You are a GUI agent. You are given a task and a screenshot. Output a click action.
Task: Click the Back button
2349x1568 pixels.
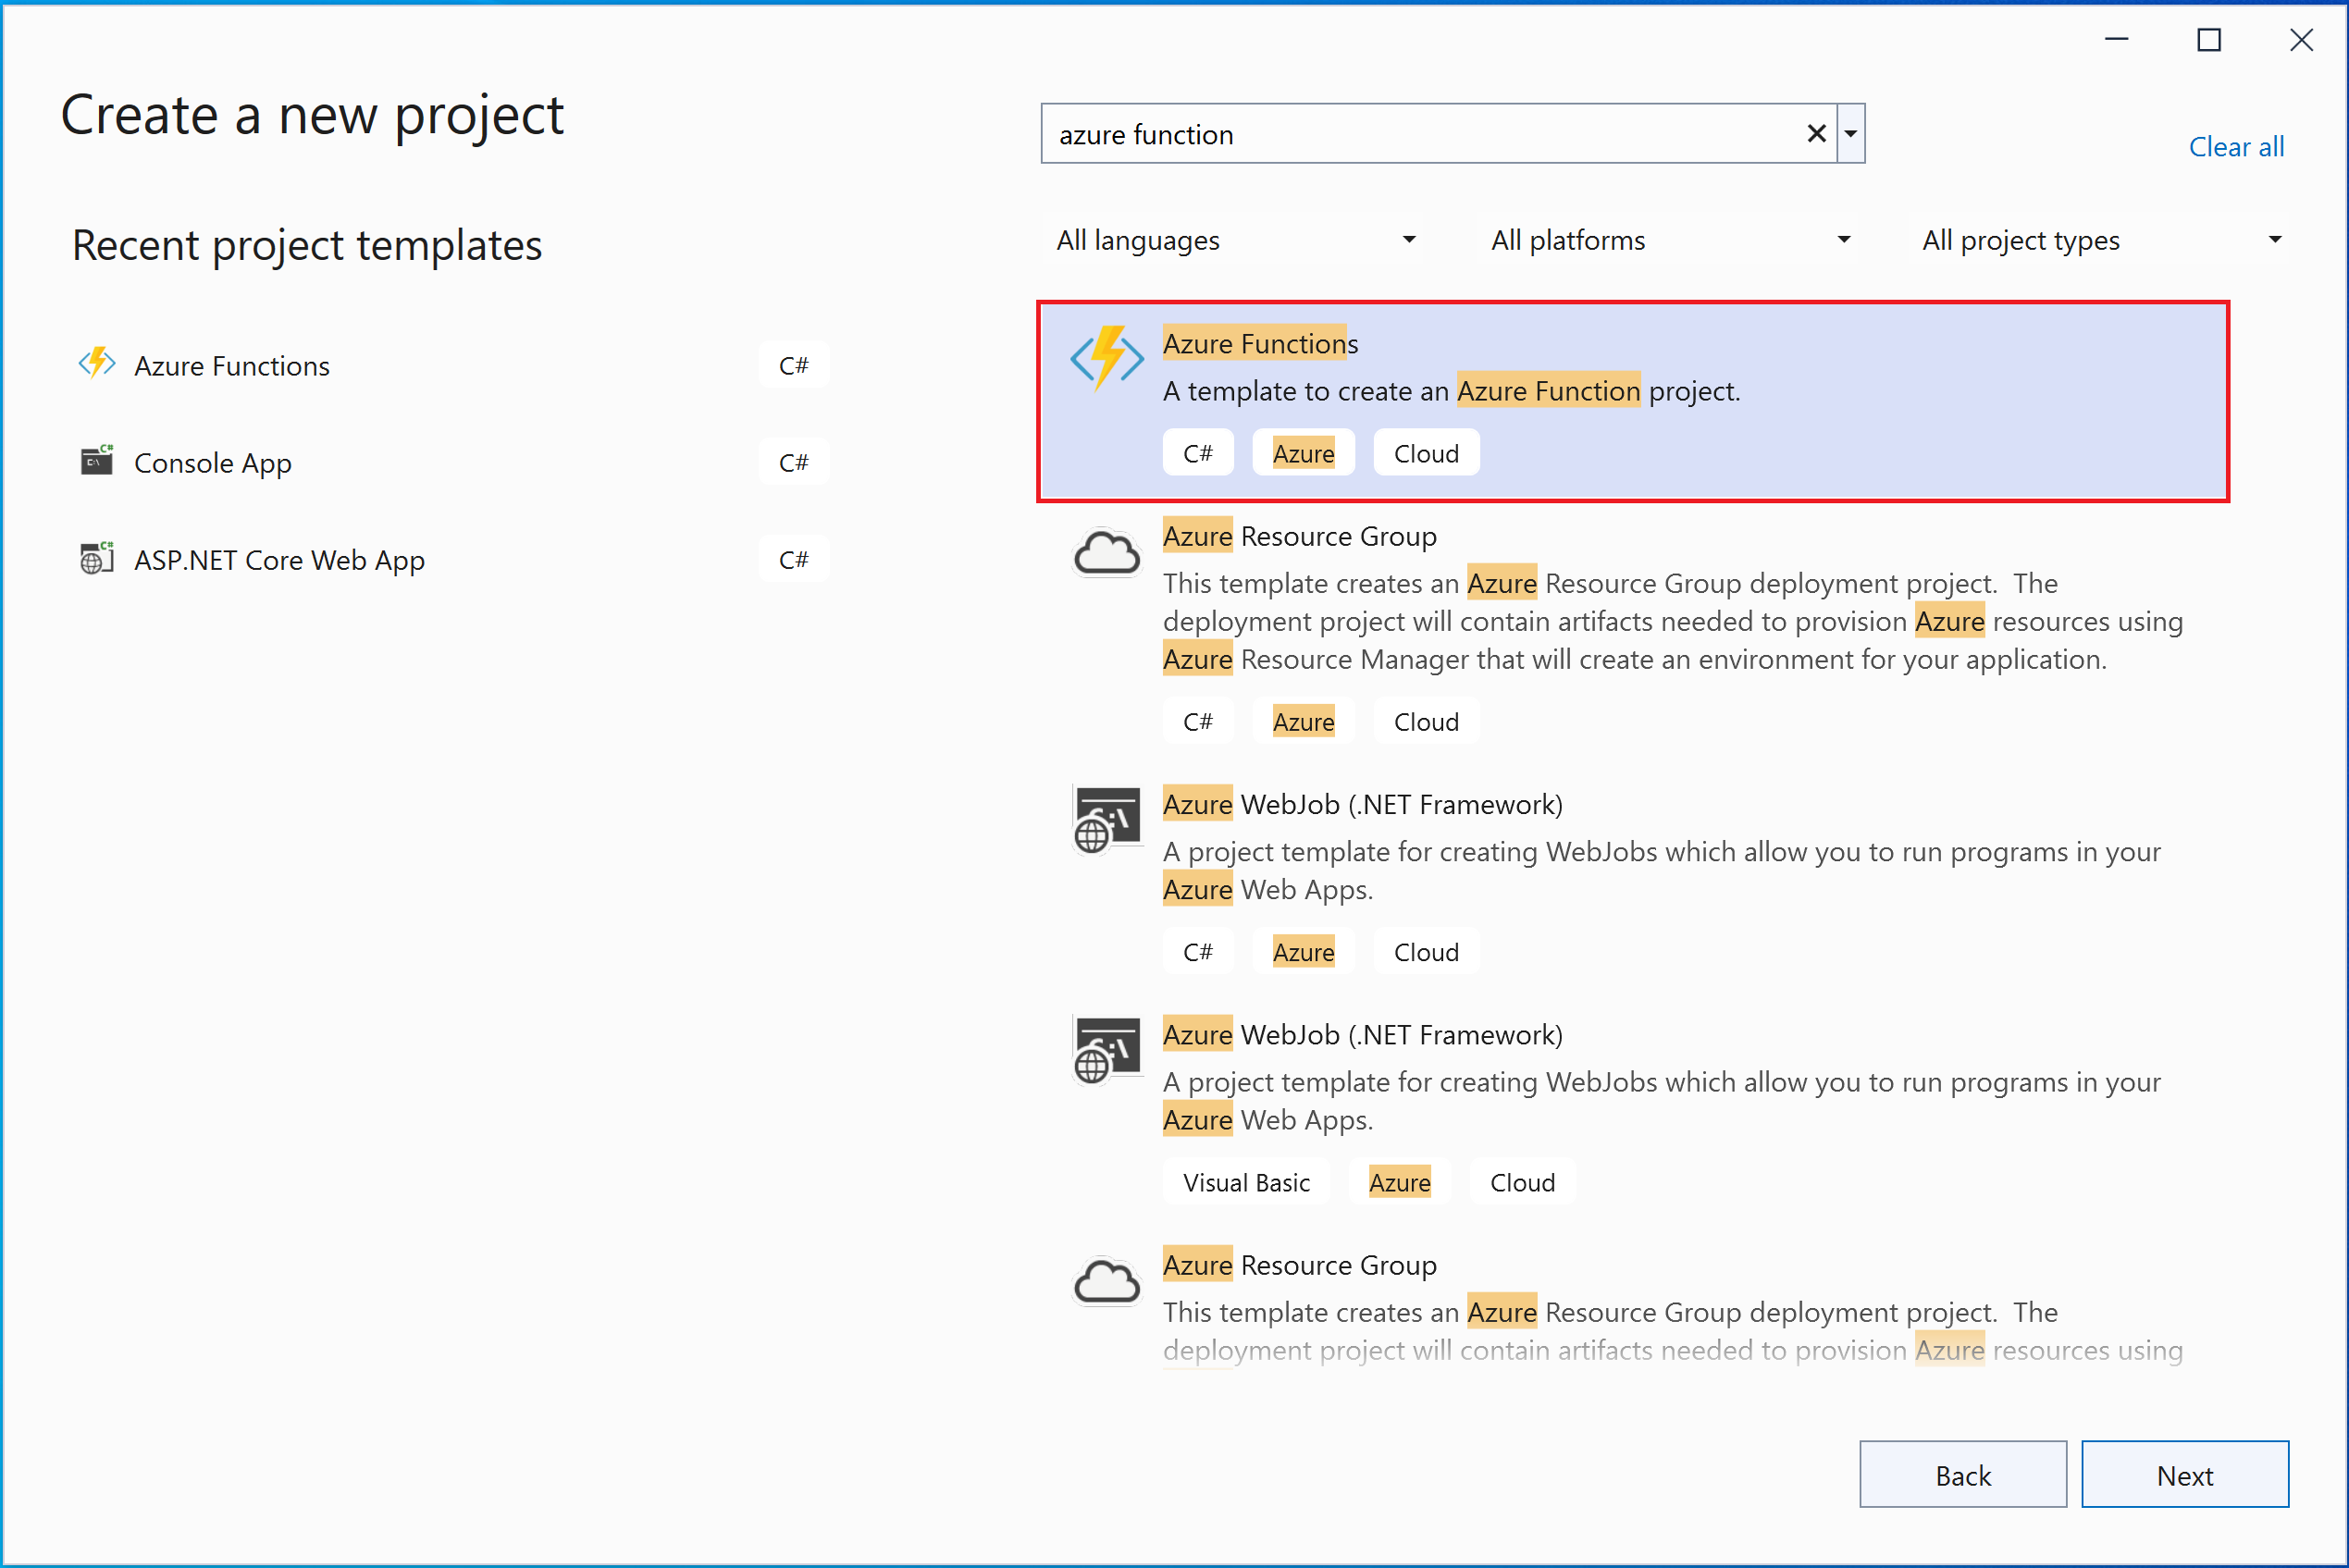[1962, 1474]
